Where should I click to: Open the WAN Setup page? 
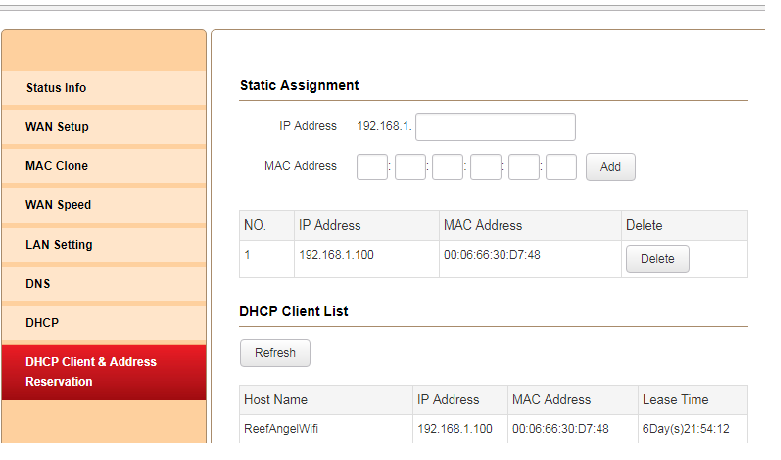(104, 127)
